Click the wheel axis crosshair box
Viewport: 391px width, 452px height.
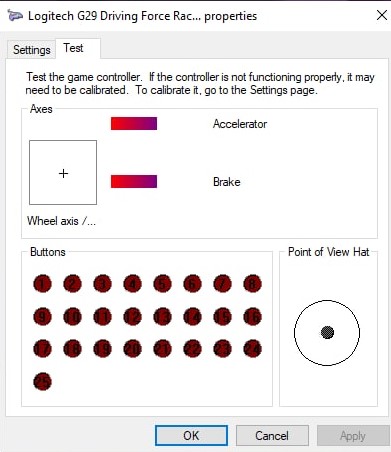[x=63, y=172]
